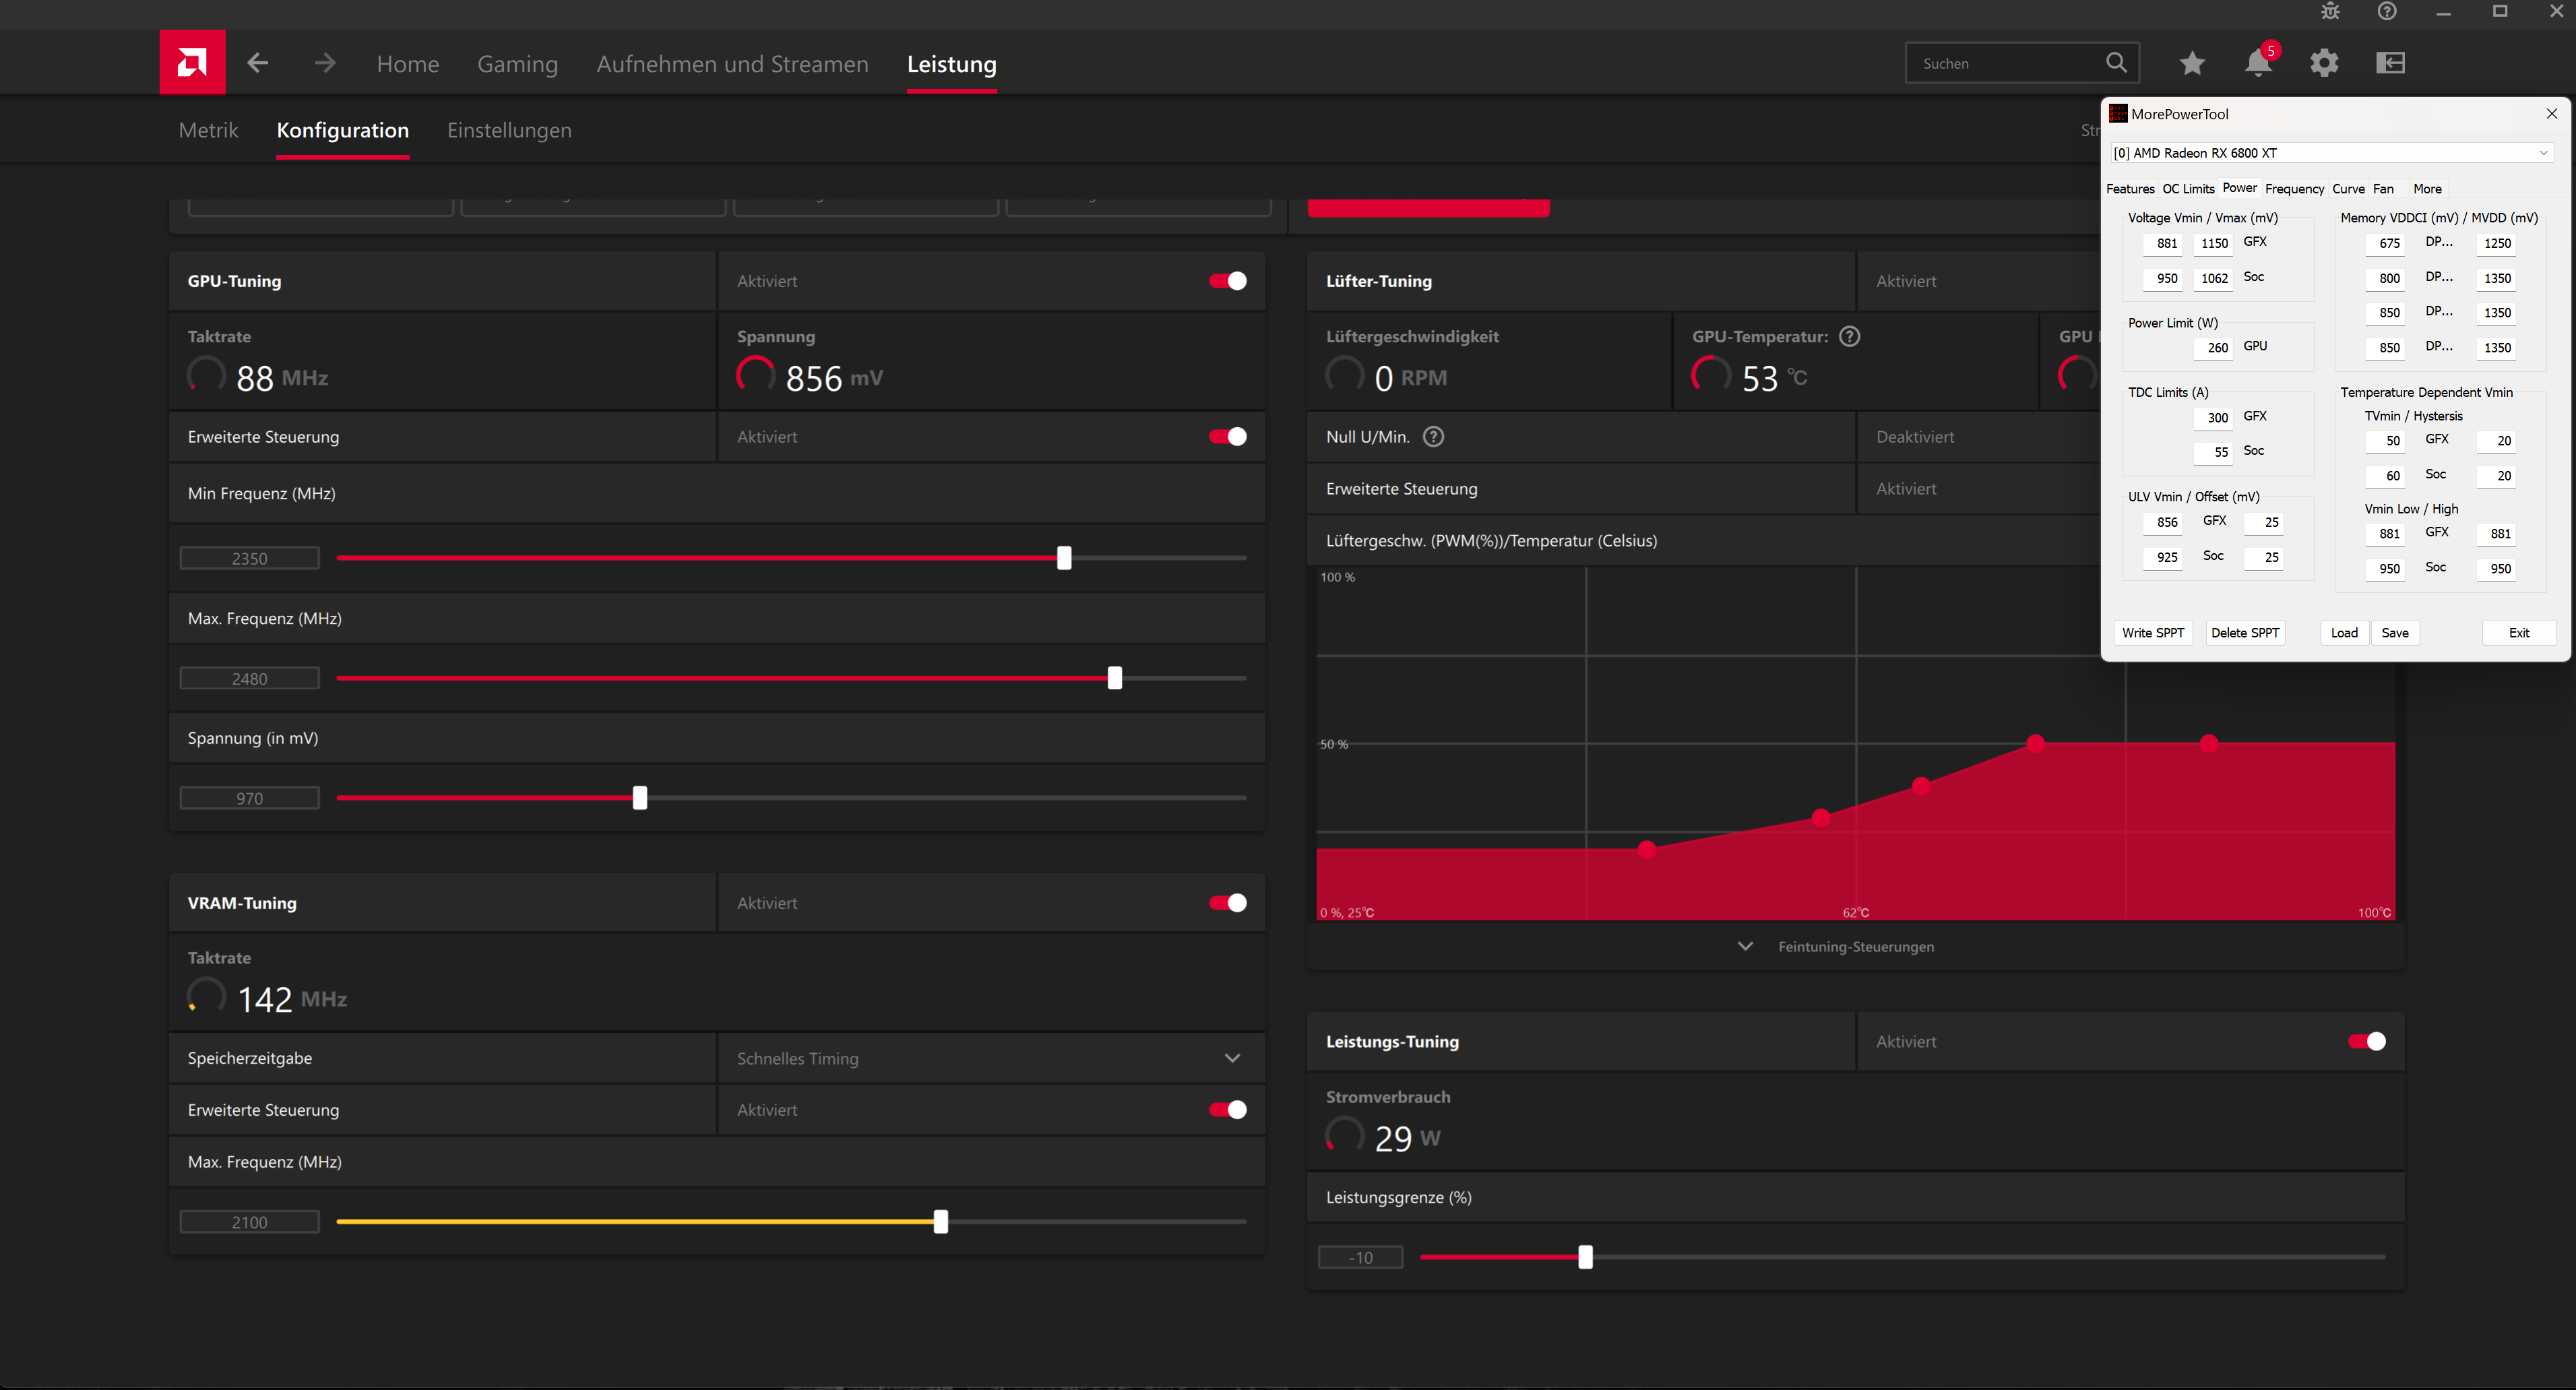Click the bug report icon
This screenshot has width=2576, height=1390.
click(2331, 12)
